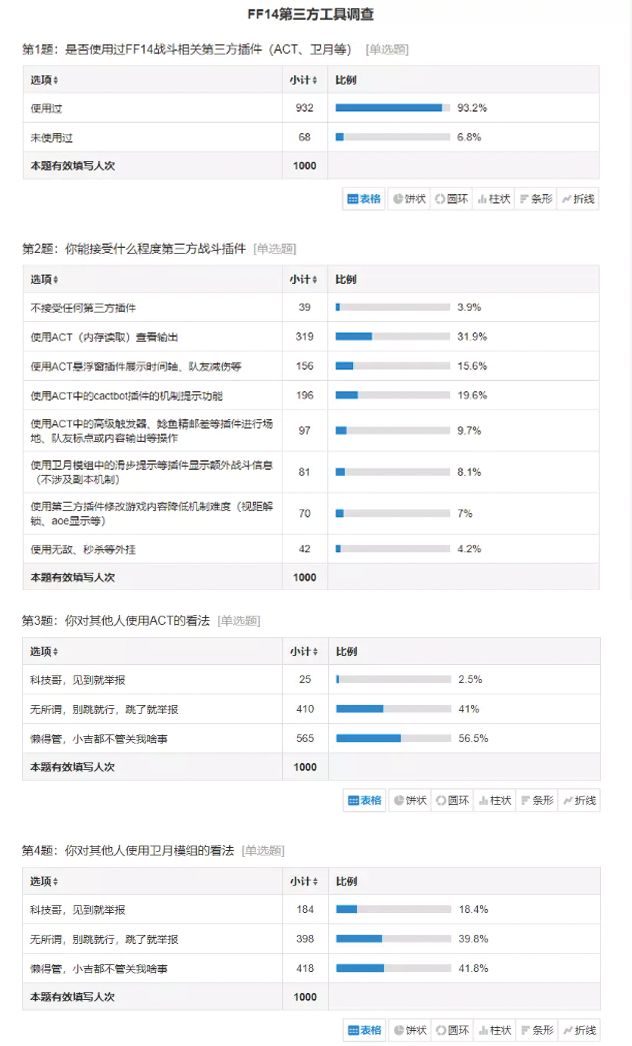
Task: Open 折线 line chart for question 3
Action: 578,800
